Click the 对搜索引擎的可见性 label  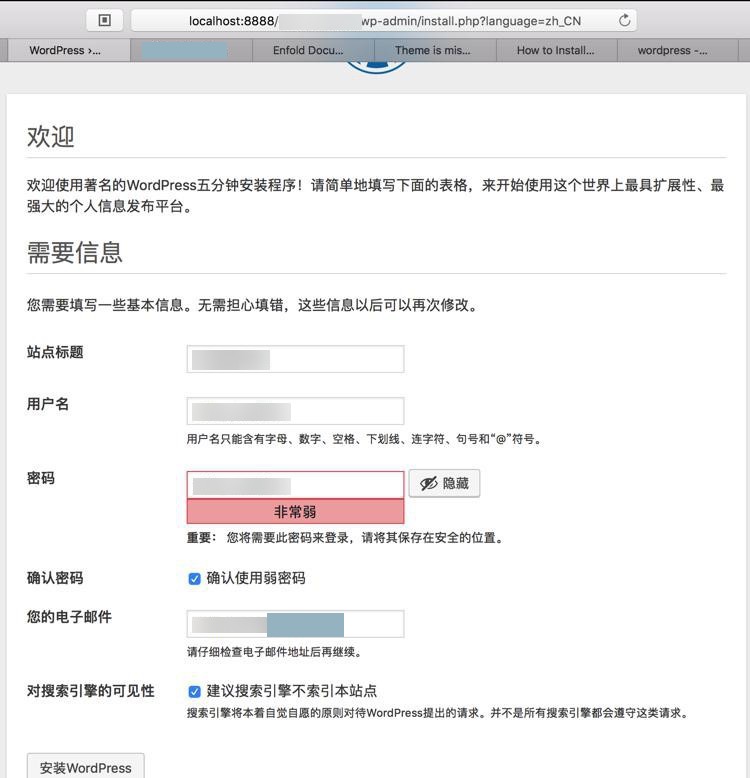point(91,691)
